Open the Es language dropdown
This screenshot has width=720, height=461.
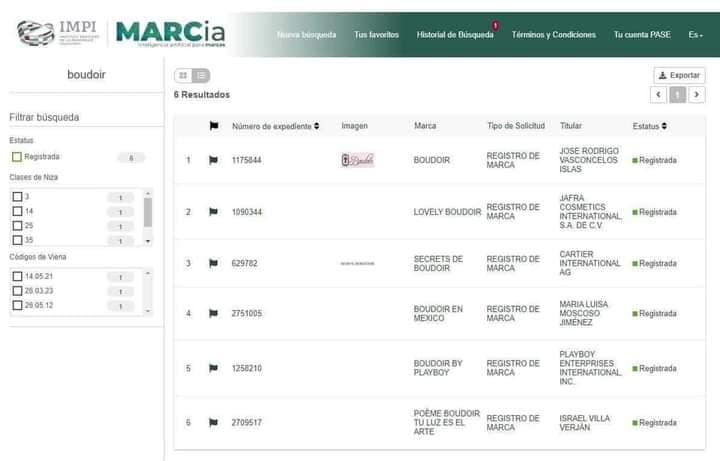pyautogui.click(x=694, y=35)
